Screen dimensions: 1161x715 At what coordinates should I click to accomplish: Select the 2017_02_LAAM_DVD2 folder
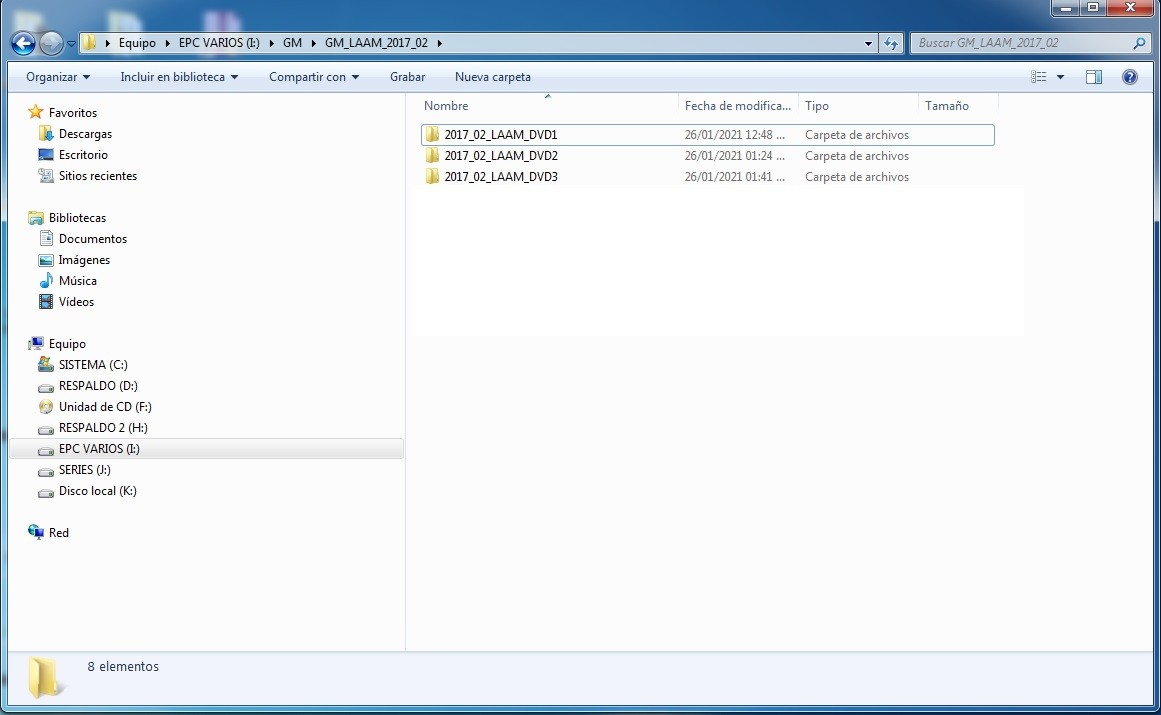click(x=500, y=156)
